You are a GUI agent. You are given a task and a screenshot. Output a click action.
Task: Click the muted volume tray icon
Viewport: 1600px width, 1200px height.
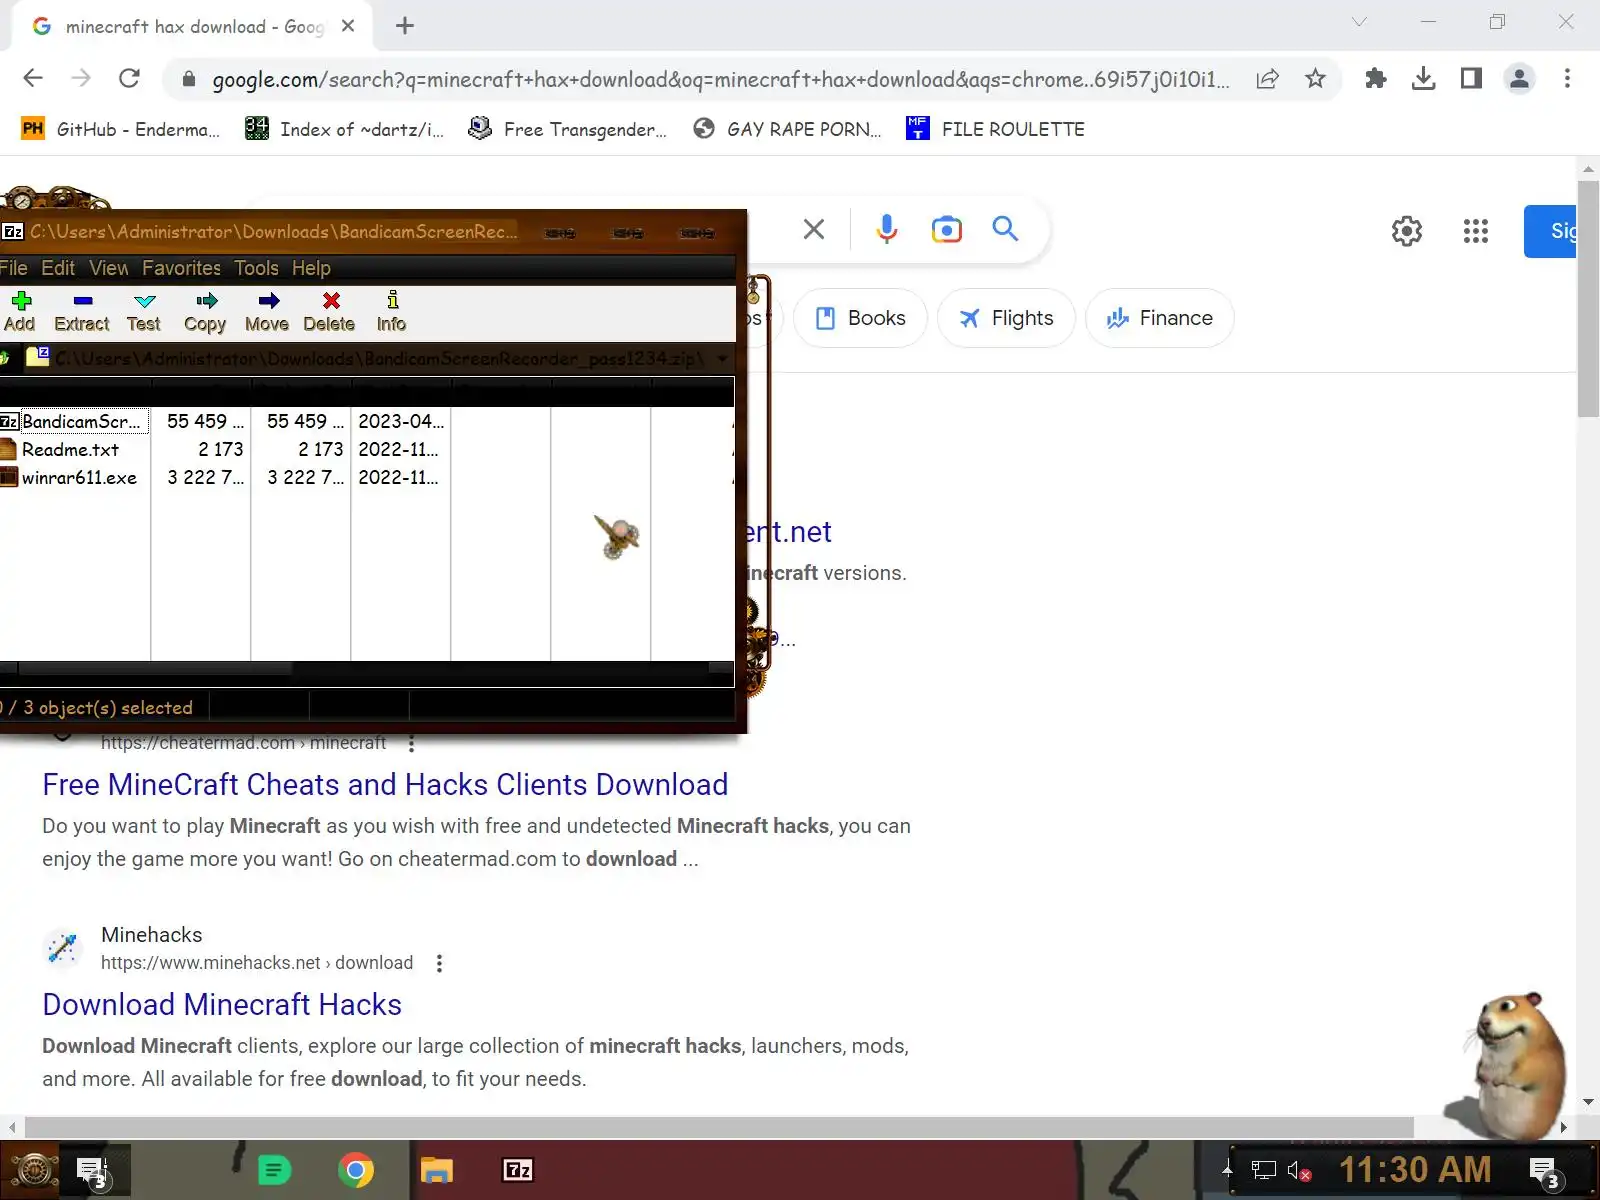pyautogui.click(x=1299, y=1171)
